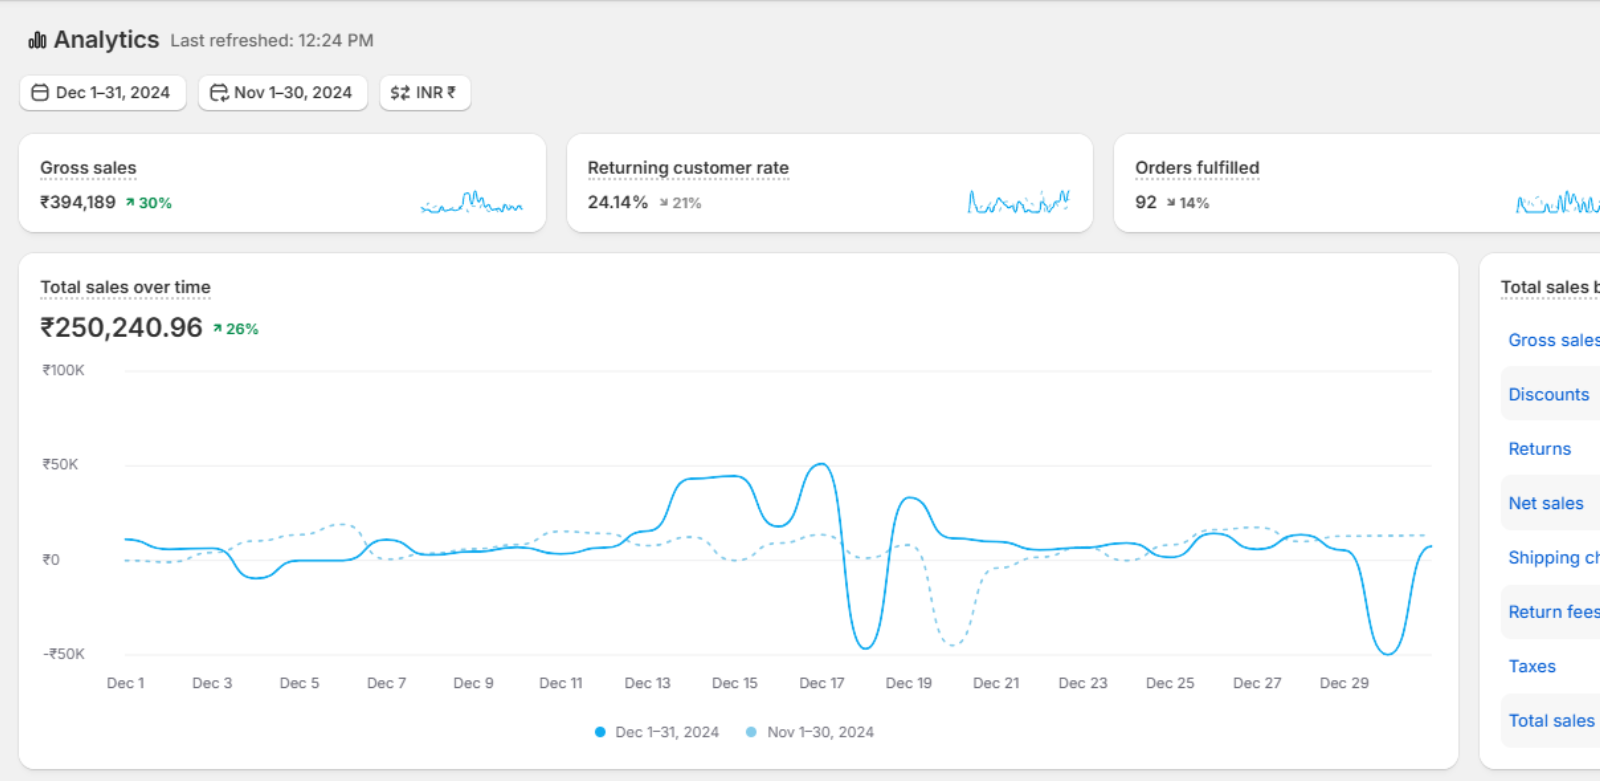Click the Gross sales sparkline chart
Viewport: 1600px width, 781px height.
click(x=471, y=202)
